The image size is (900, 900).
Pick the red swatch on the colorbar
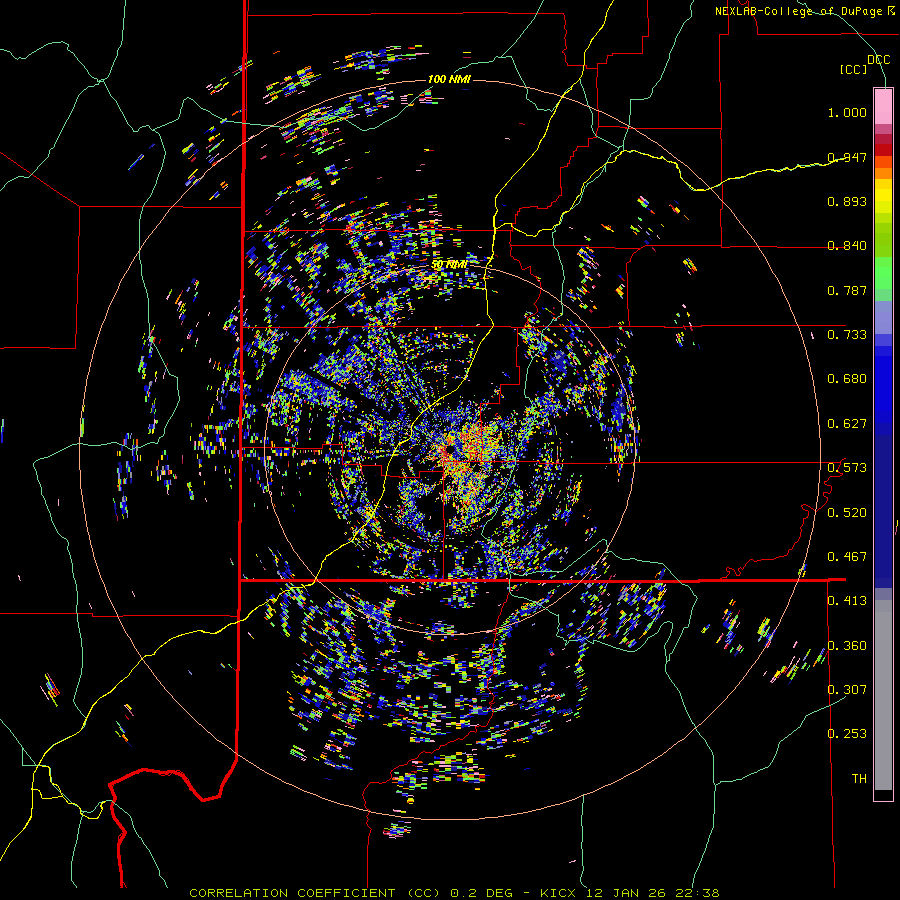click(883, 150)
